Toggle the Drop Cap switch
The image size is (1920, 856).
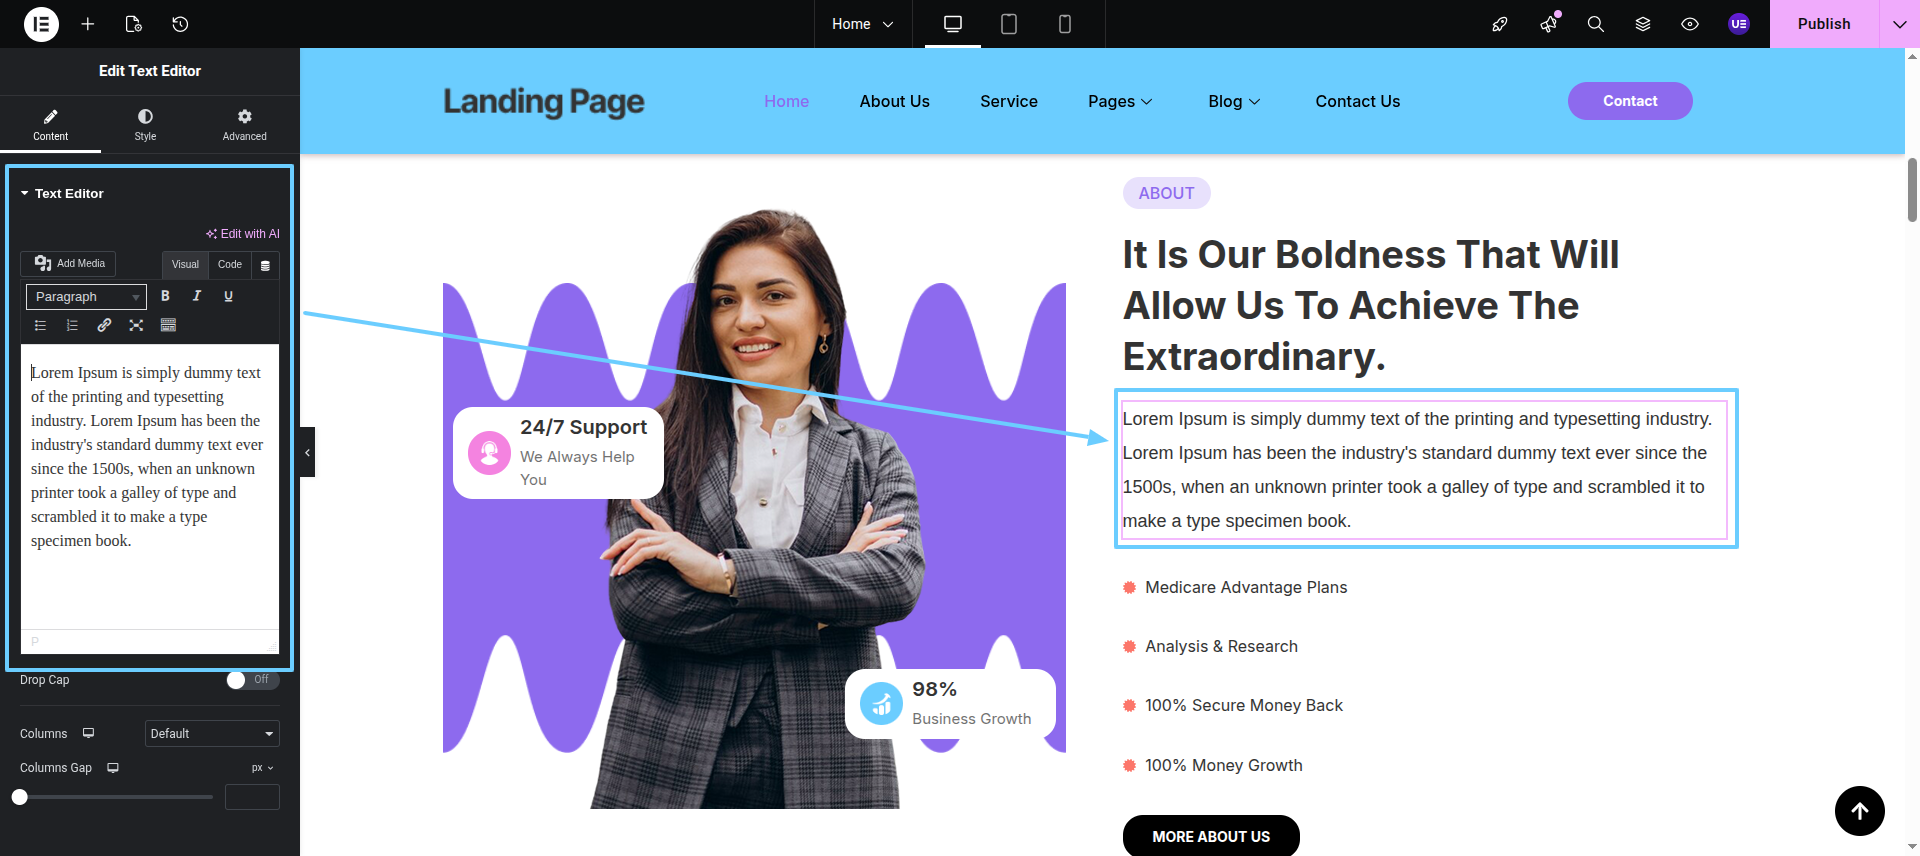point(252,680)
